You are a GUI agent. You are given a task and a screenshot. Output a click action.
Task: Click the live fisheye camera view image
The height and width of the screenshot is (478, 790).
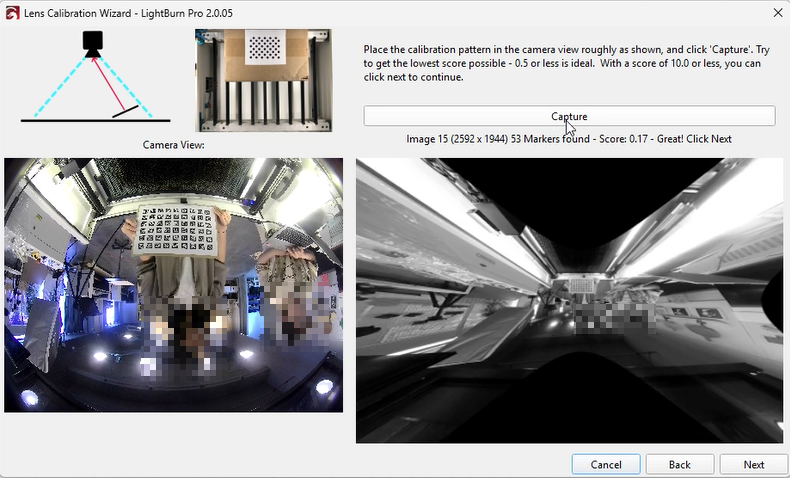pos(173,285)
